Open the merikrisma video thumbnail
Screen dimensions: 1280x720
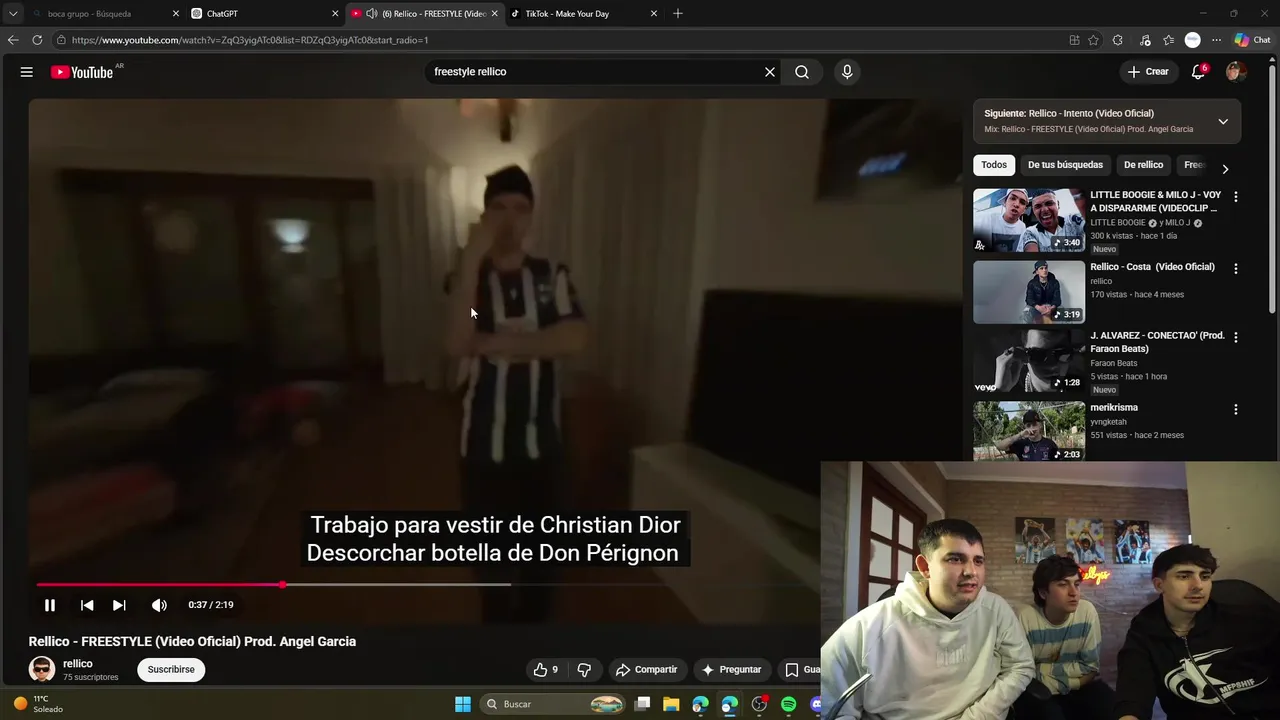[x=1029, y=431]
